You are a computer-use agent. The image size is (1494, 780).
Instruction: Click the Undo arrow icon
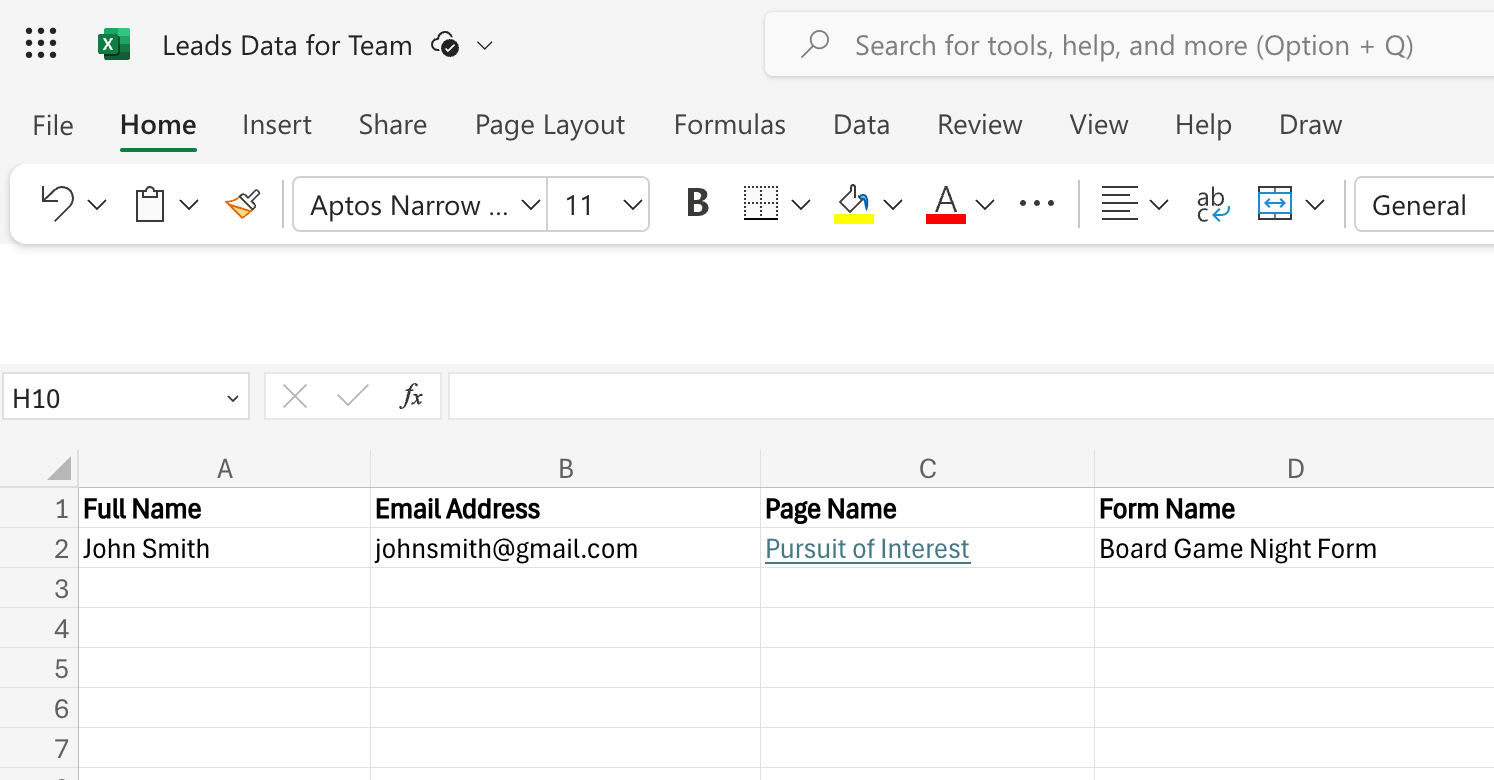coord(57,204)
